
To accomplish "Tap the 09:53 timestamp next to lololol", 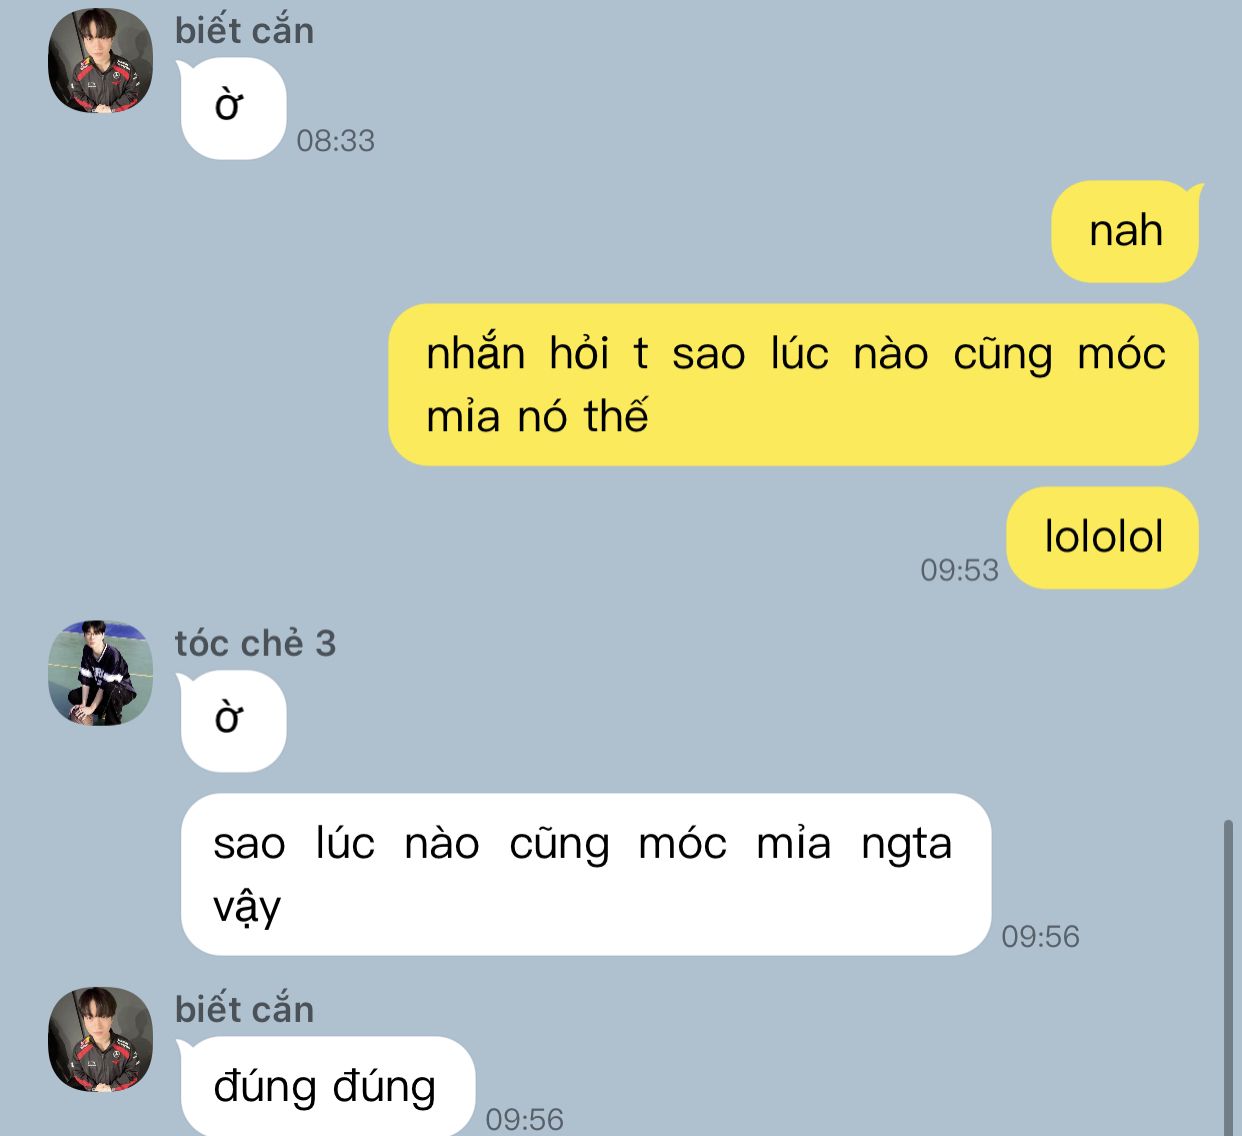I will (959, 570).
